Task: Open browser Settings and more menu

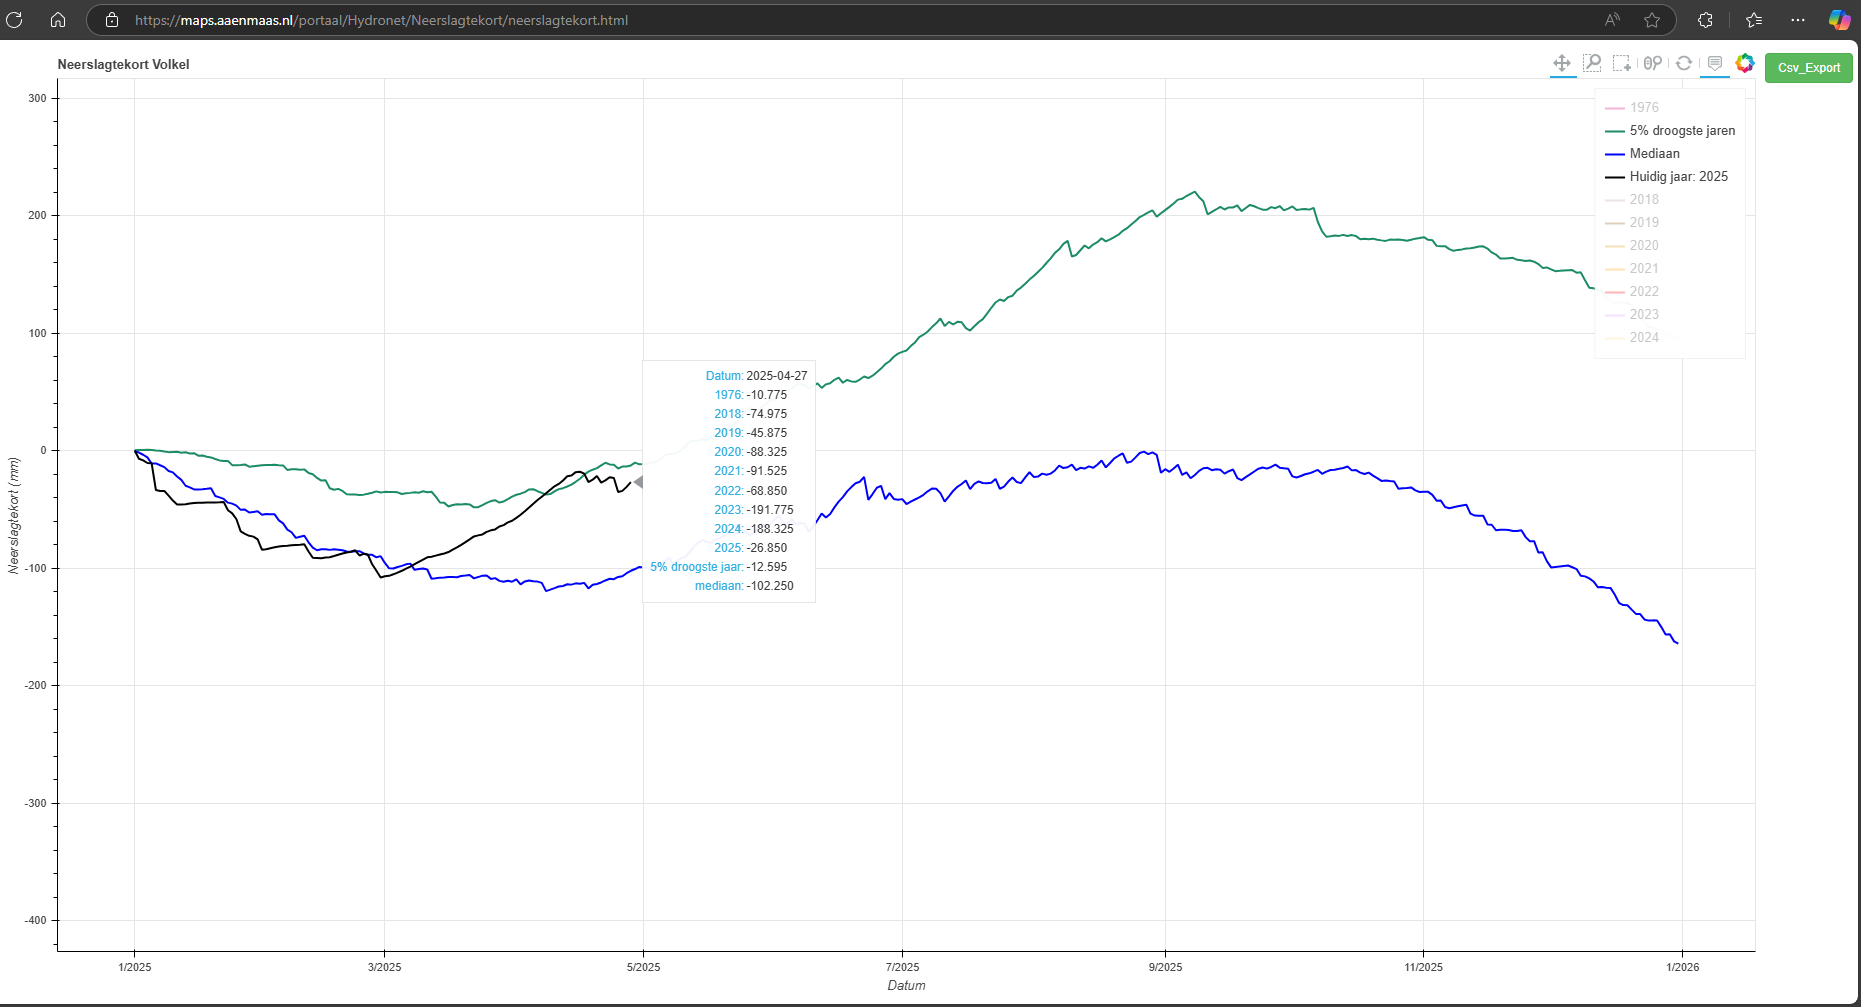Action: point(1798,20)
